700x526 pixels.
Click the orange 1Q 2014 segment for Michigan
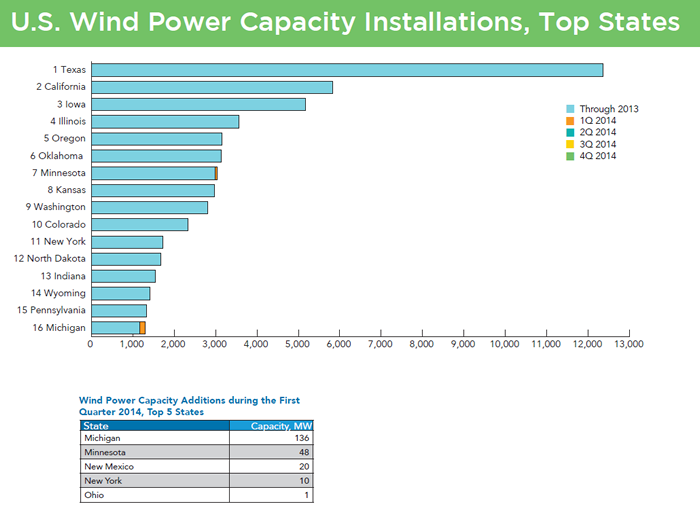(142, 328)
